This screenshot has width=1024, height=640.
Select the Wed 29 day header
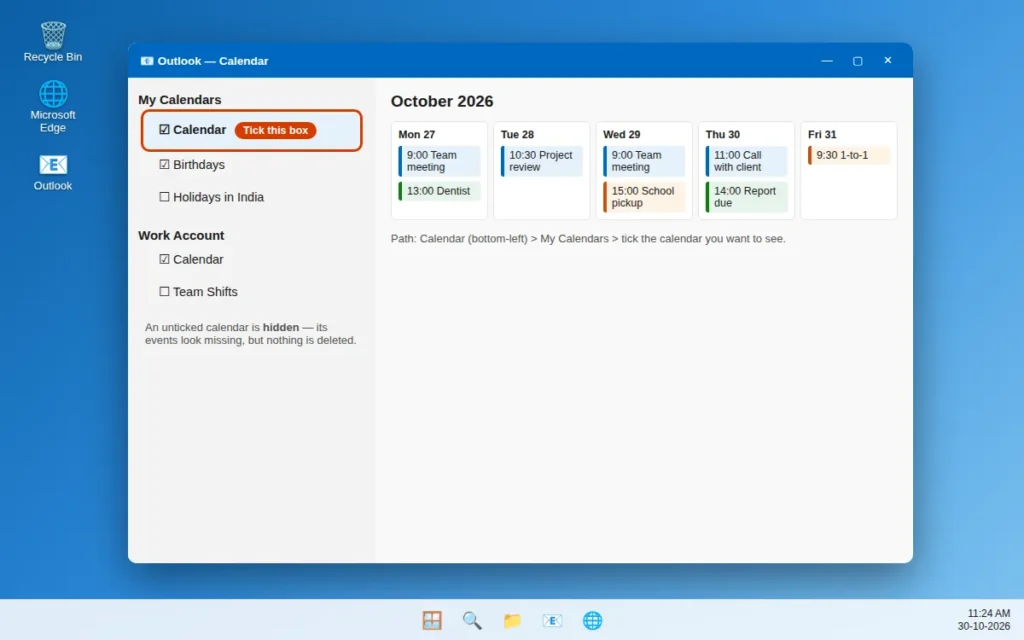click(621, 134)
